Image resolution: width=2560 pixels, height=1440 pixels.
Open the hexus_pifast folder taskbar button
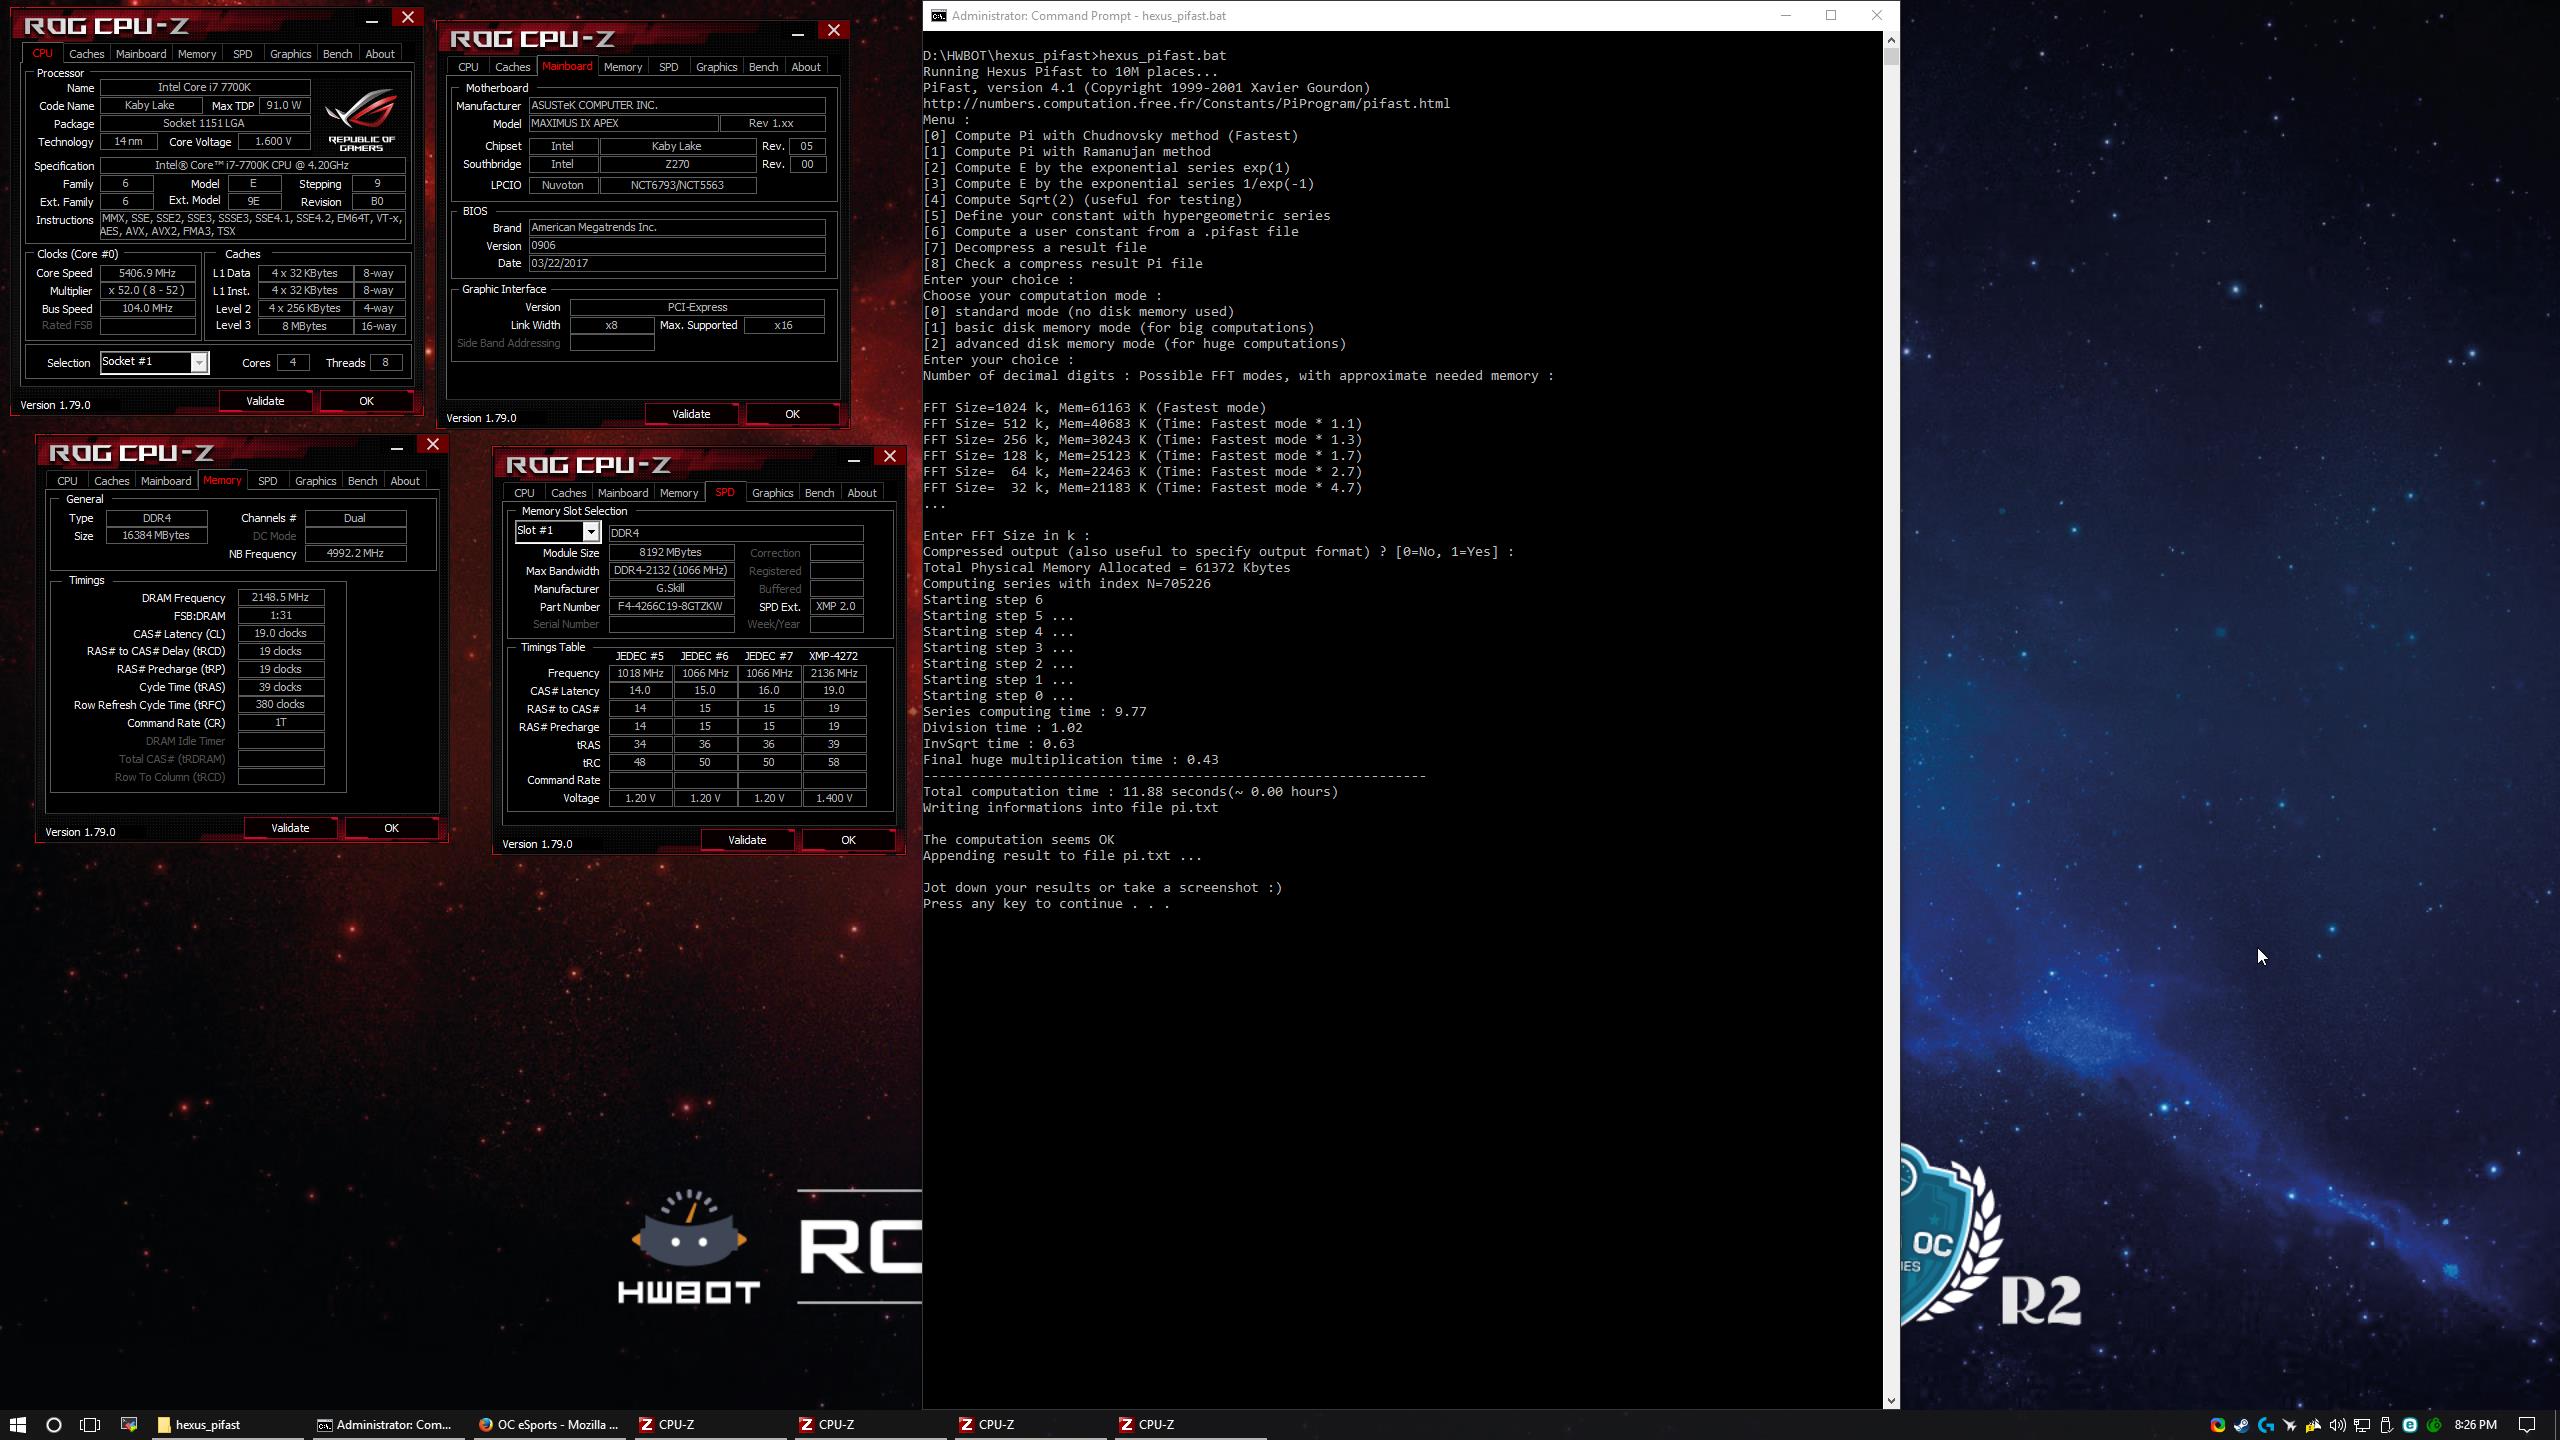(226, 1425)
